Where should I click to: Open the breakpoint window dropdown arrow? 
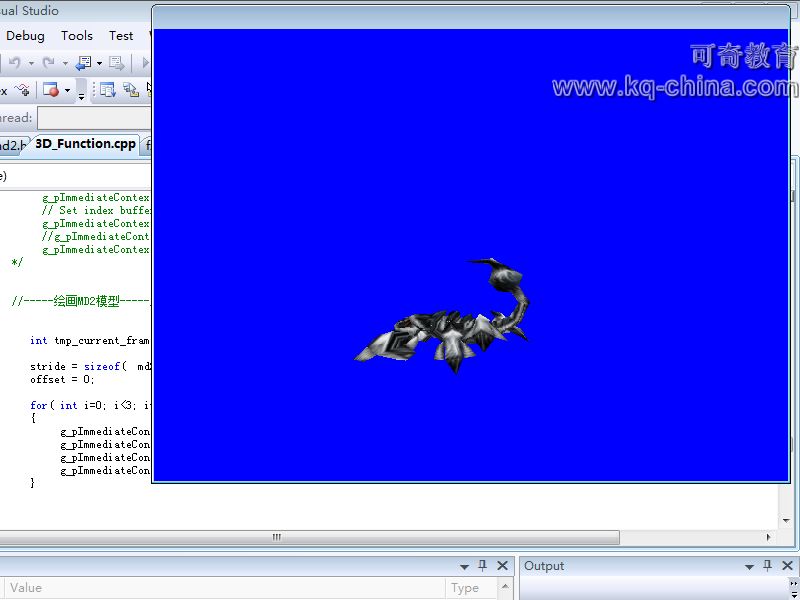pos(68,91)
